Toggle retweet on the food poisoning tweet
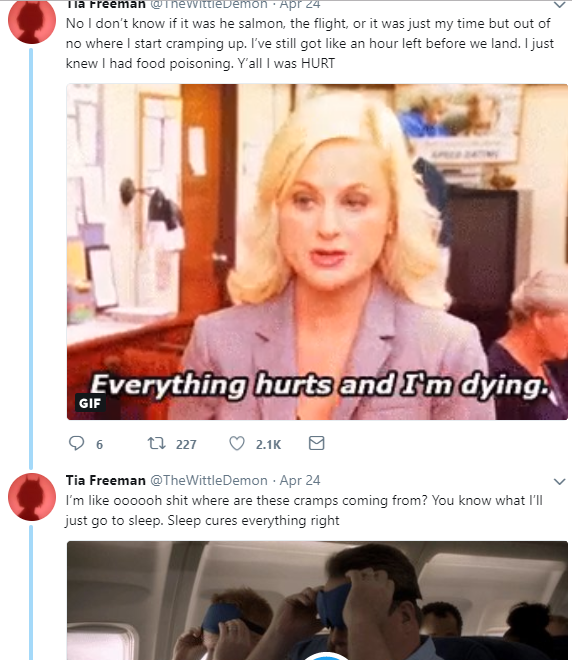Image resolution: width=572 pixels, height=660 pixels. pyautogui.click(x=156, y=443)
